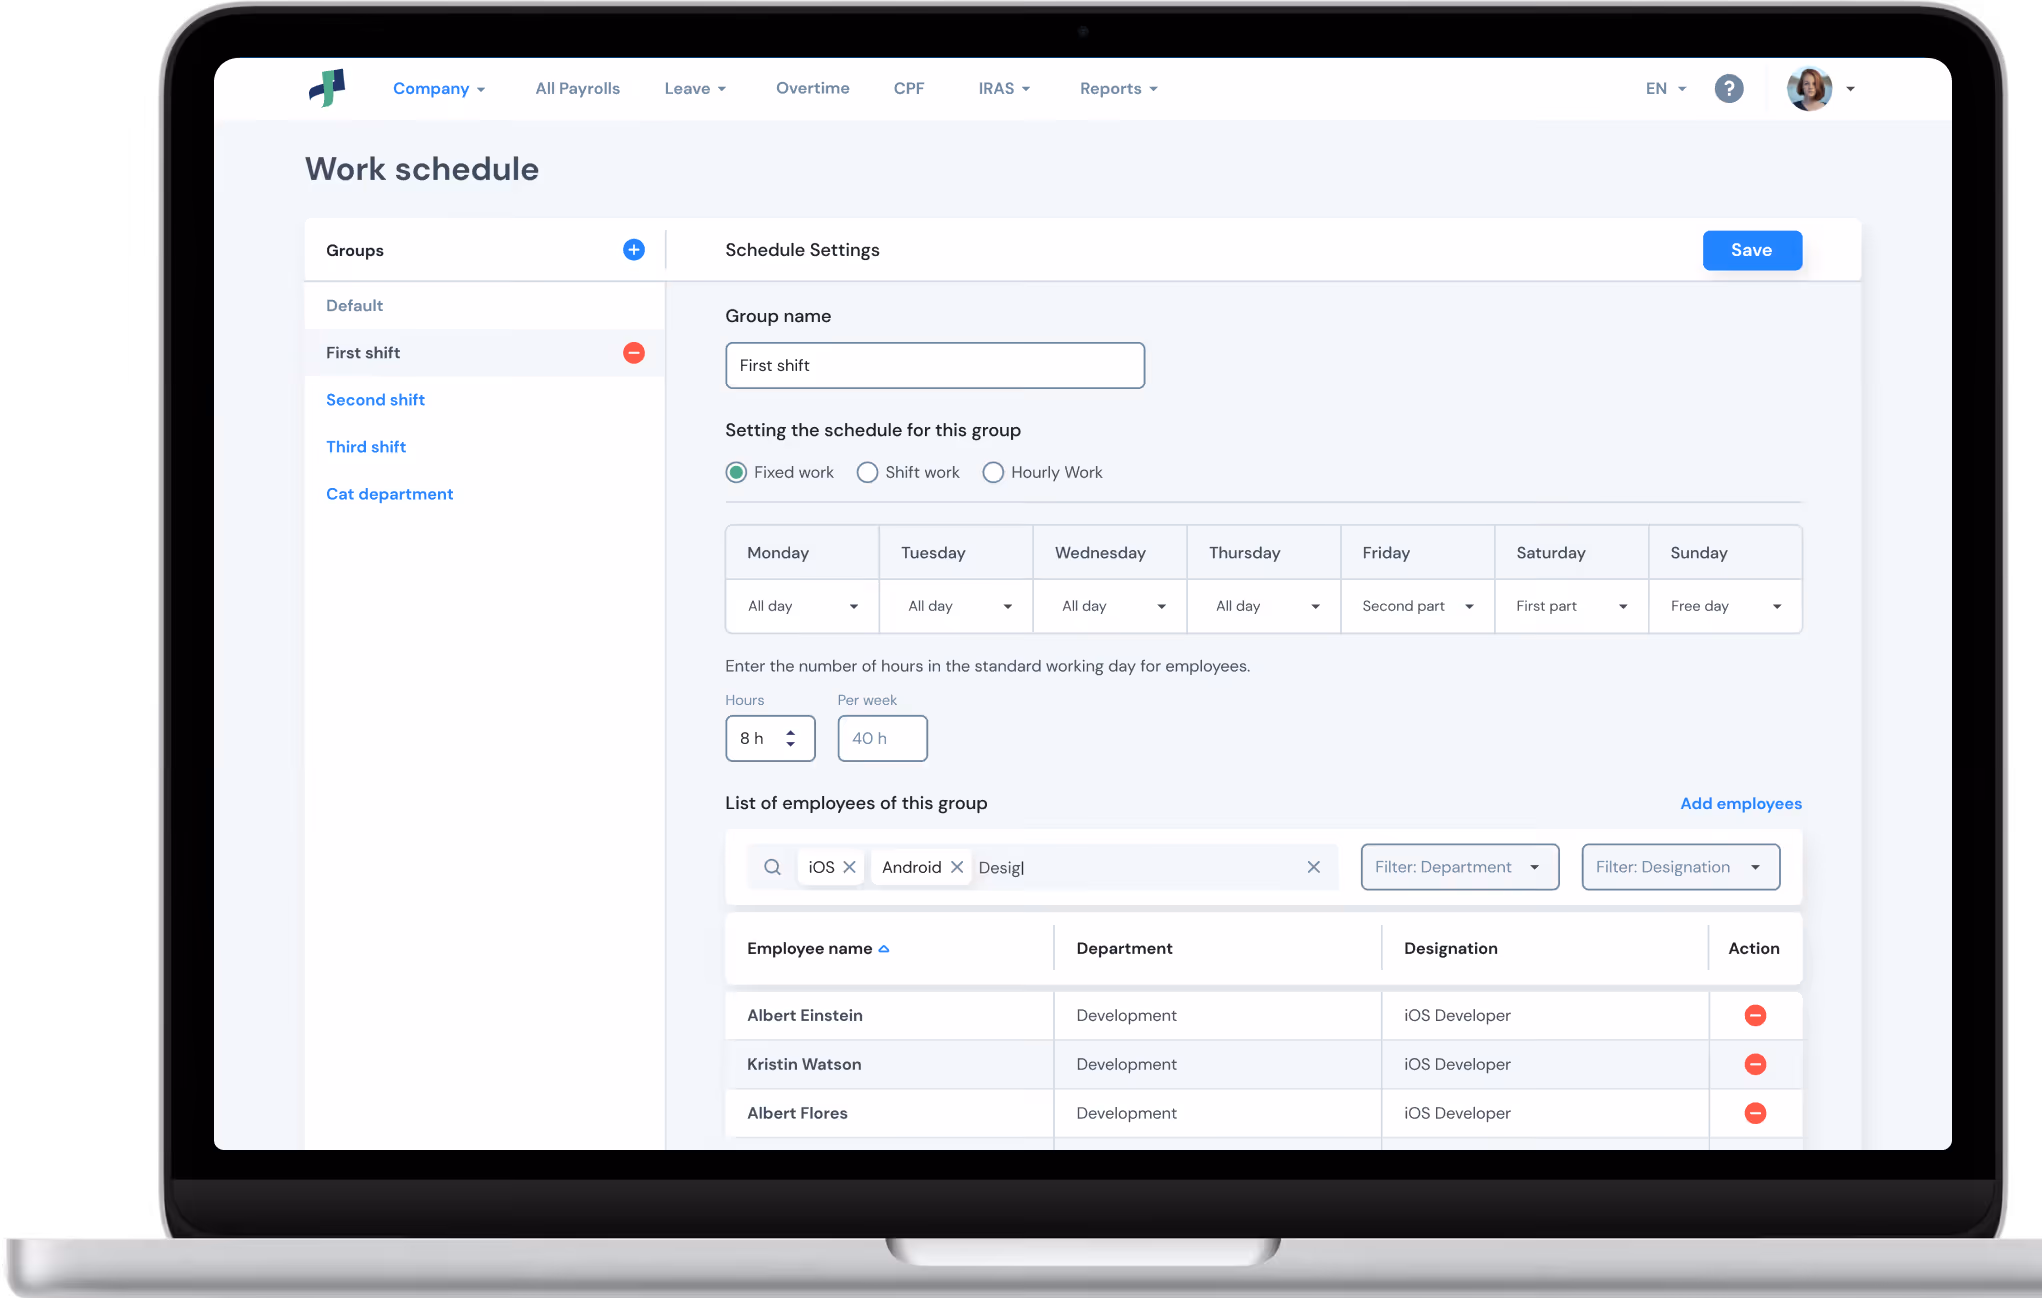Open the EN language selector

(x=1666, y=89)
